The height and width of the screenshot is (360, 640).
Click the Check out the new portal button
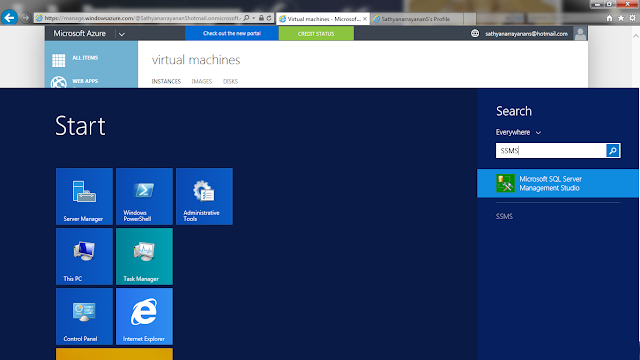tap(232, 33)
